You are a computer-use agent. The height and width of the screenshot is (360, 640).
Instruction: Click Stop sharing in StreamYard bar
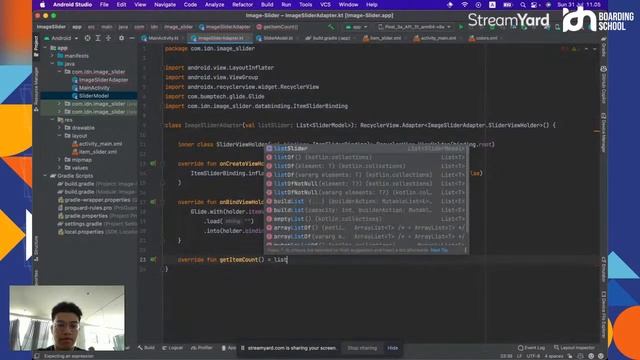tap(362, 348)
